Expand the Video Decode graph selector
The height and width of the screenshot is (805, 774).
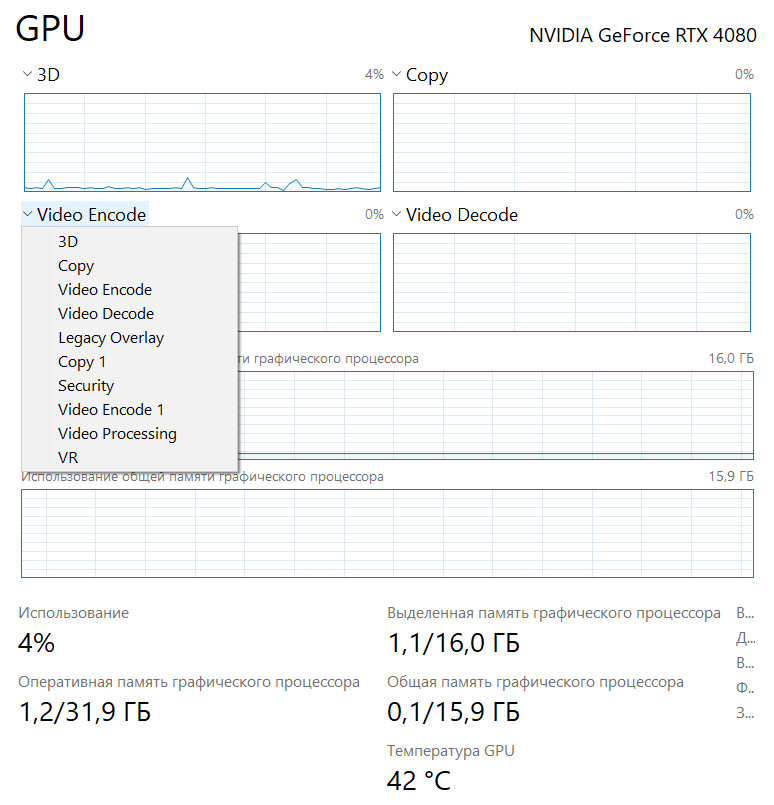(454, 215)
